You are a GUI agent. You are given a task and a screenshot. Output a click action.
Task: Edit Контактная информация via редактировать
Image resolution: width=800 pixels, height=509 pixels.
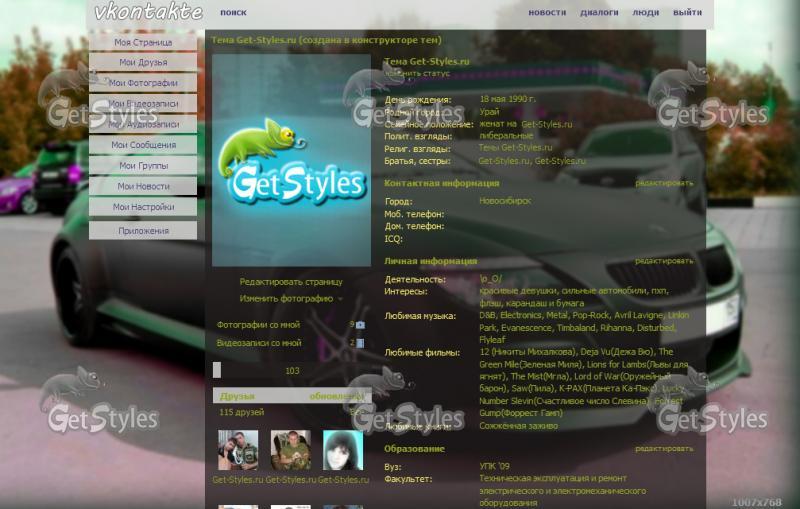pyautogui.click(x=663, y=183)
